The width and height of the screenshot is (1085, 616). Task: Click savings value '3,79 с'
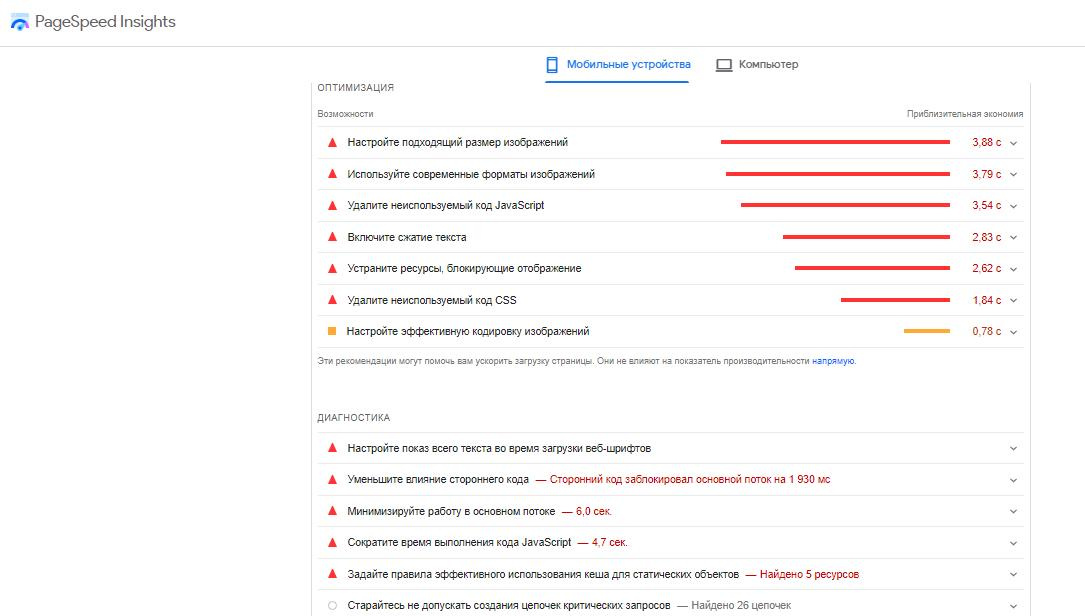[987, 174]
